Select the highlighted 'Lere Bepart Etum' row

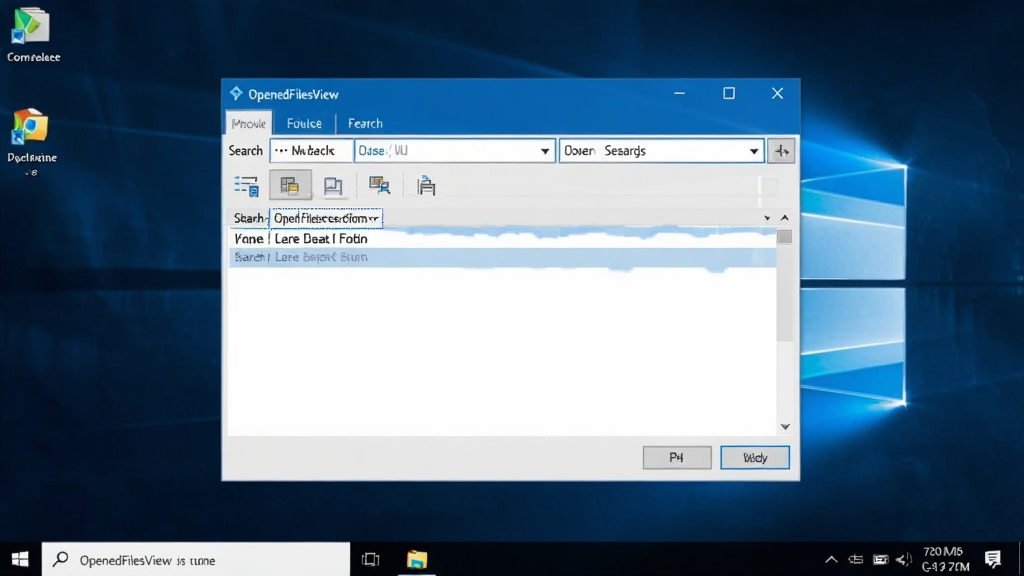(502, 257)
